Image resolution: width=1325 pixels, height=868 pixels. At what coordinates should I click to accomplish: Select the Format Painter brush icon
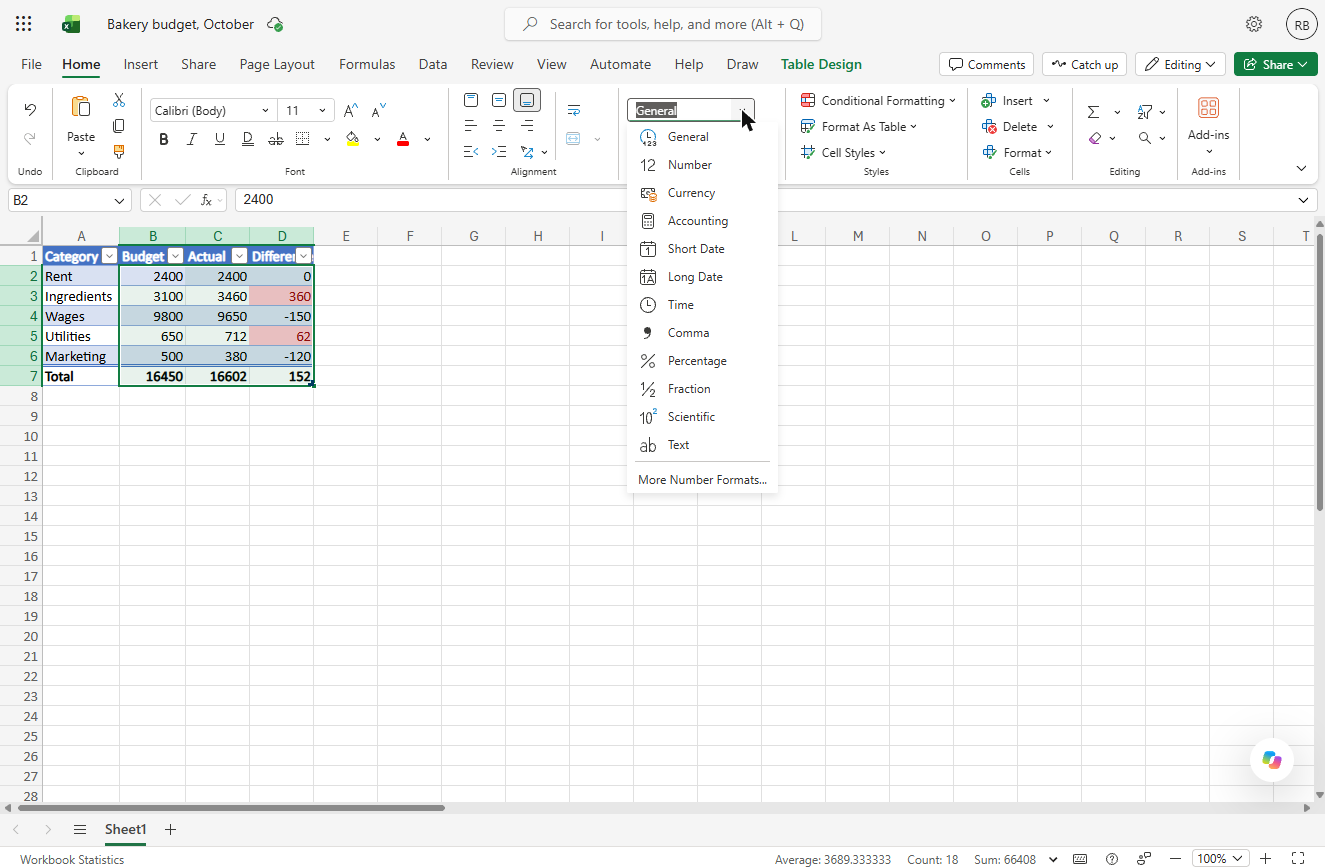click(119, 152)
